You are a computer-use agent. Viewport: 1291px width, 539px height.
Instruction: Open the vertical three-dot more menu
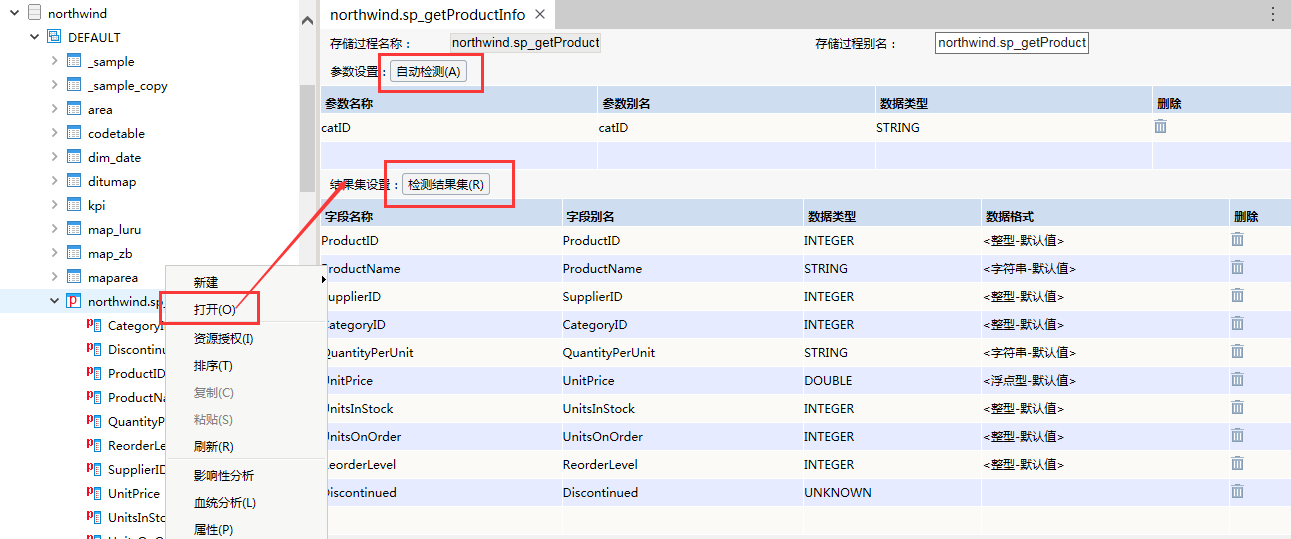[1273, 14]
